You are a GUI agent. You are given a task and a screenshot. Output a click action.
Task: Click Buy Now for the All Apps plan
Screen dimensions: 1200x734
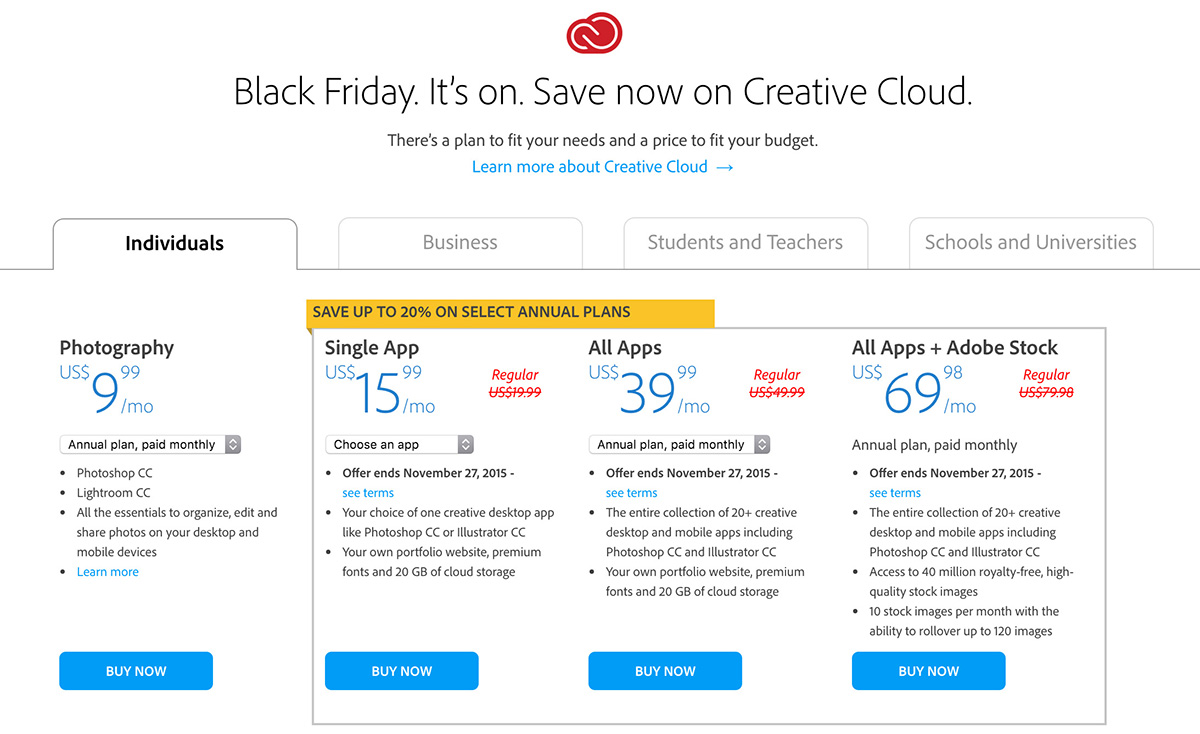665,671
